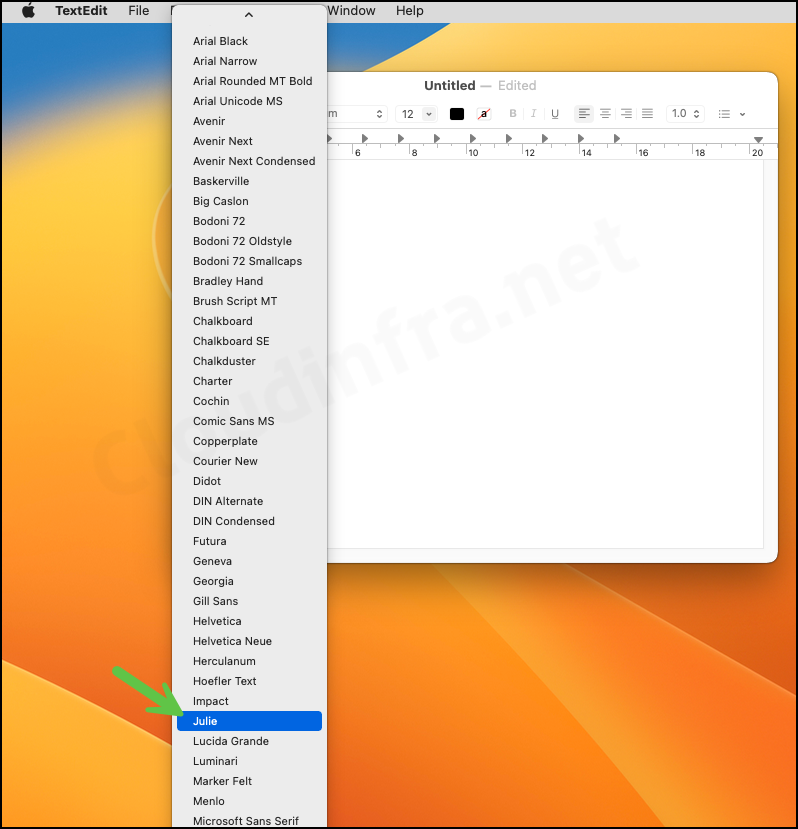Select the Impact font
Image resolution: width=798 pixels, height=829 pixels.
[x=249, y=702]
